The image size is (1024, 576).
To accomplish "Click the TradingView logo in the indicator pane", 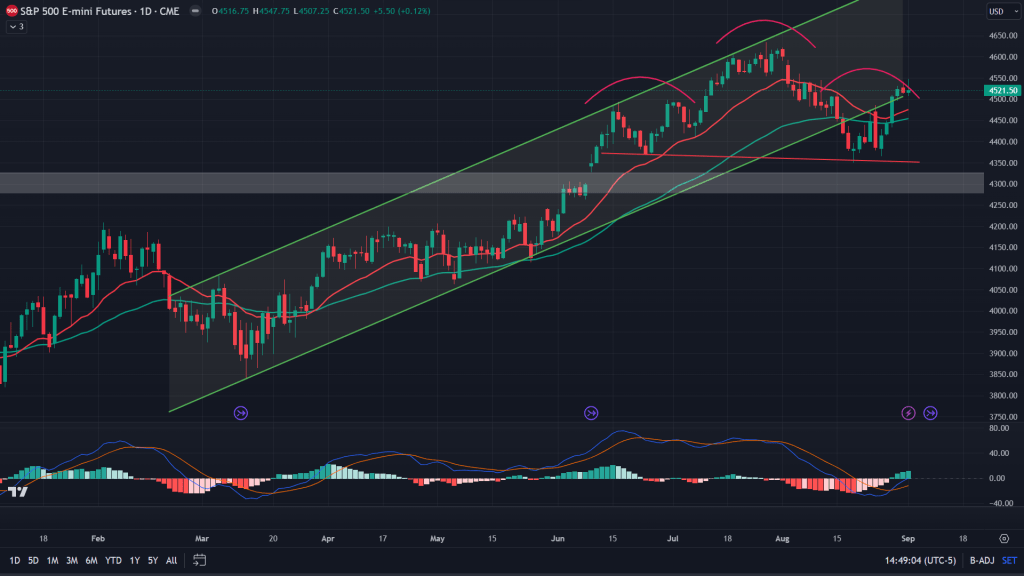I will [x=17, y=490].
